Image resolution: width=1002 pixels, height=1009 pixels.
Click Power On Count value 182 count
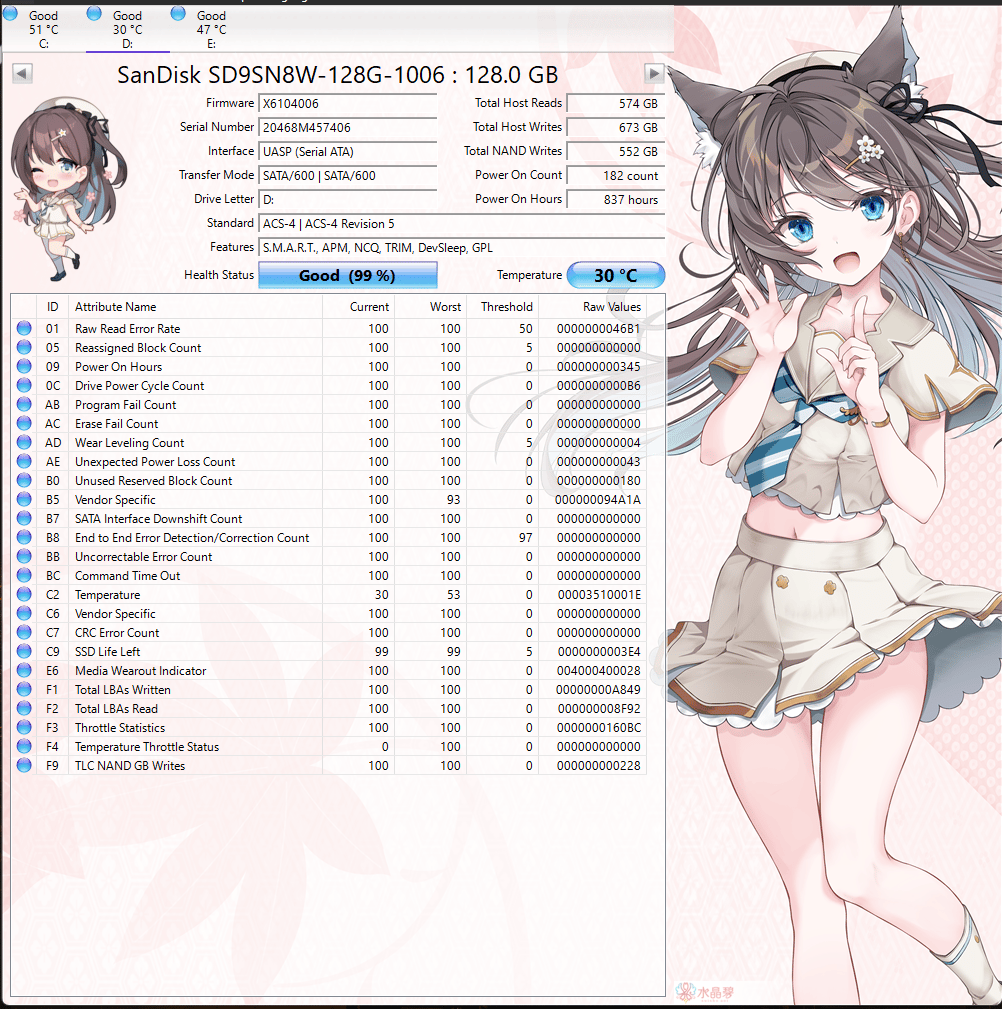click(615, 176)
